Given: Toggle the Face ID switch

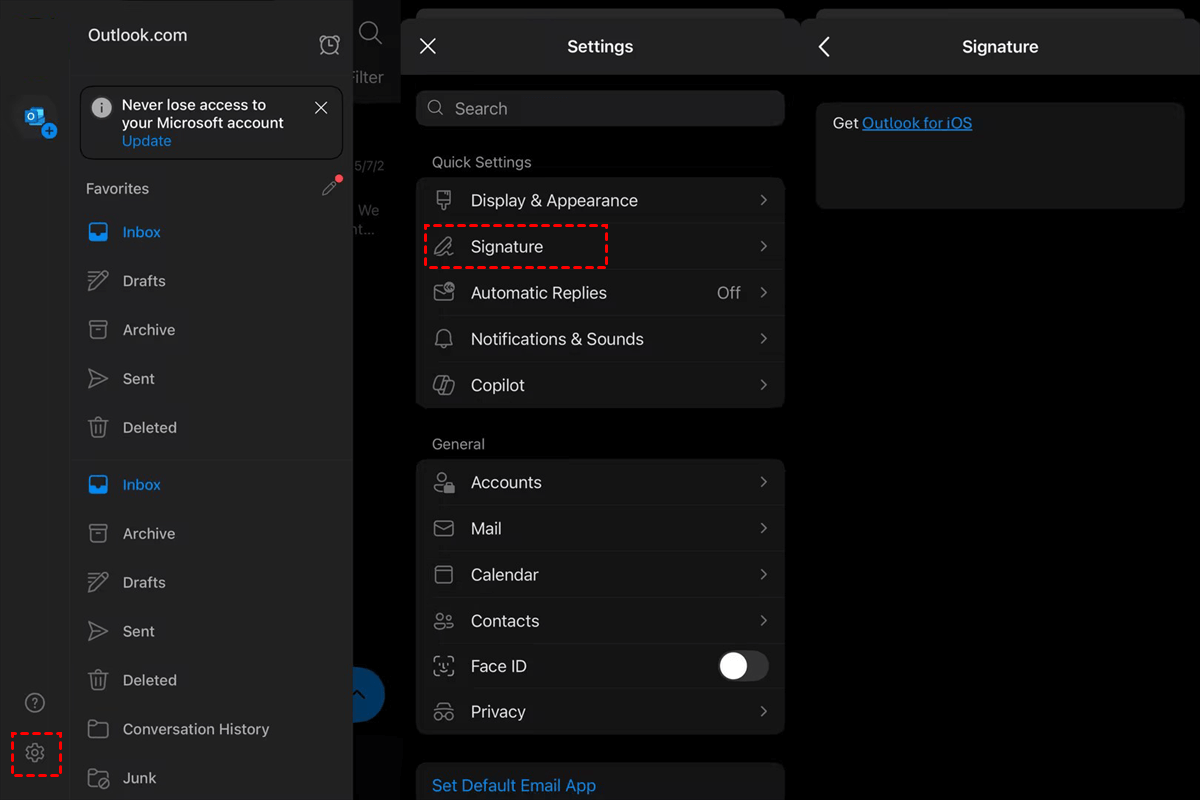Looking at the screenshot, I should pos(743,666).
